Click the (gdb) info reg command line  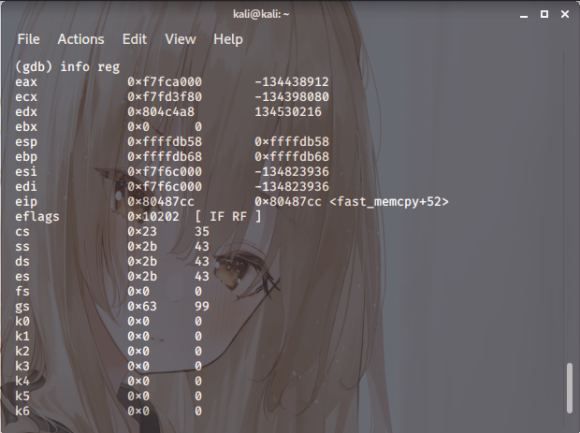tap(67, 67)
